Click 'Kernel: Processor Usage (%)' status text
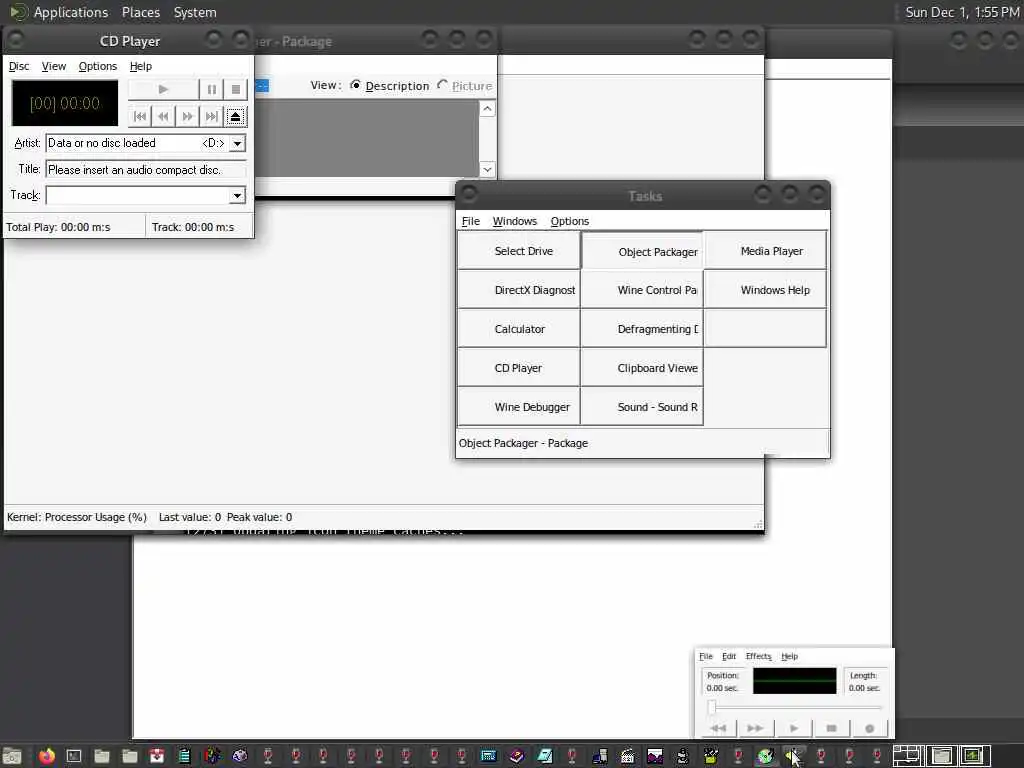 coord(76,517)
